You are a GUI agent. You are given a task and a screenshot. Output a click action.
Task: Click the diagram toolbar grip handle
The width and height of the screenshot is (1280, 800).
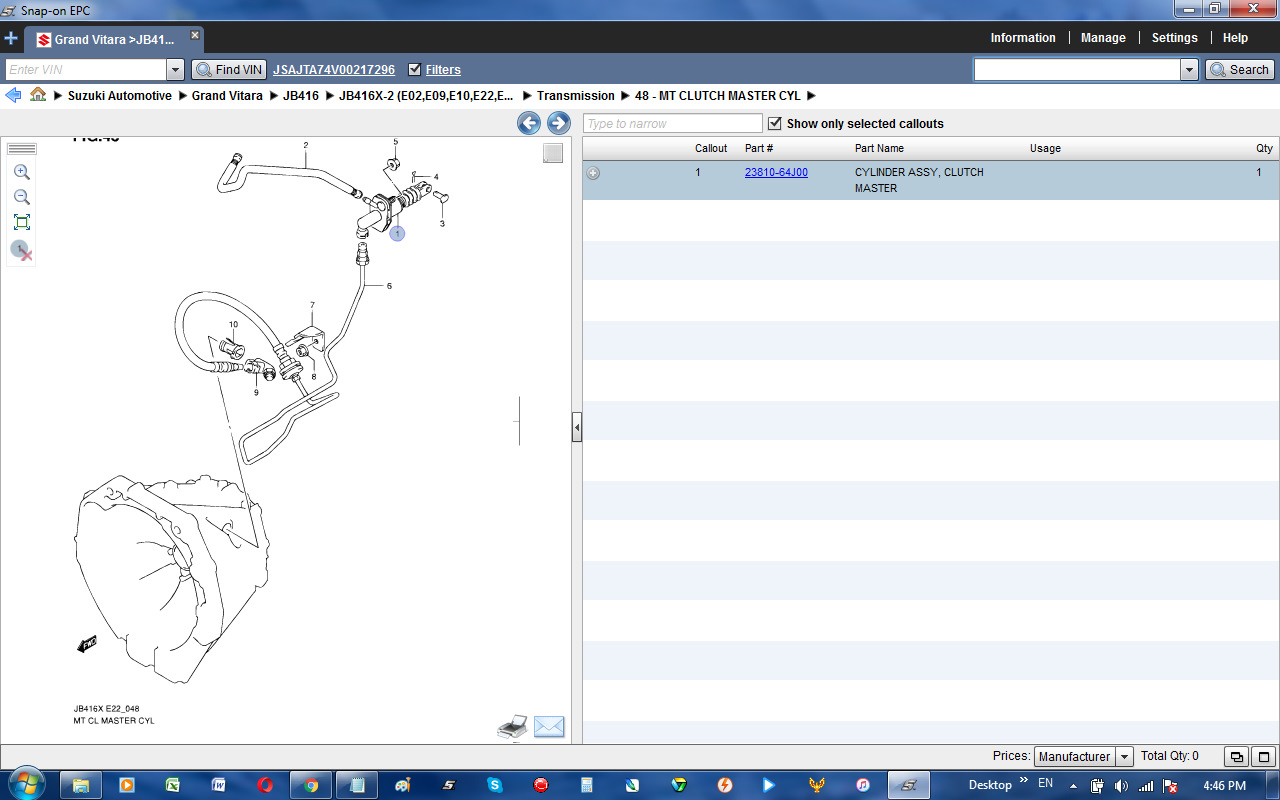click(x=22, y=149)
